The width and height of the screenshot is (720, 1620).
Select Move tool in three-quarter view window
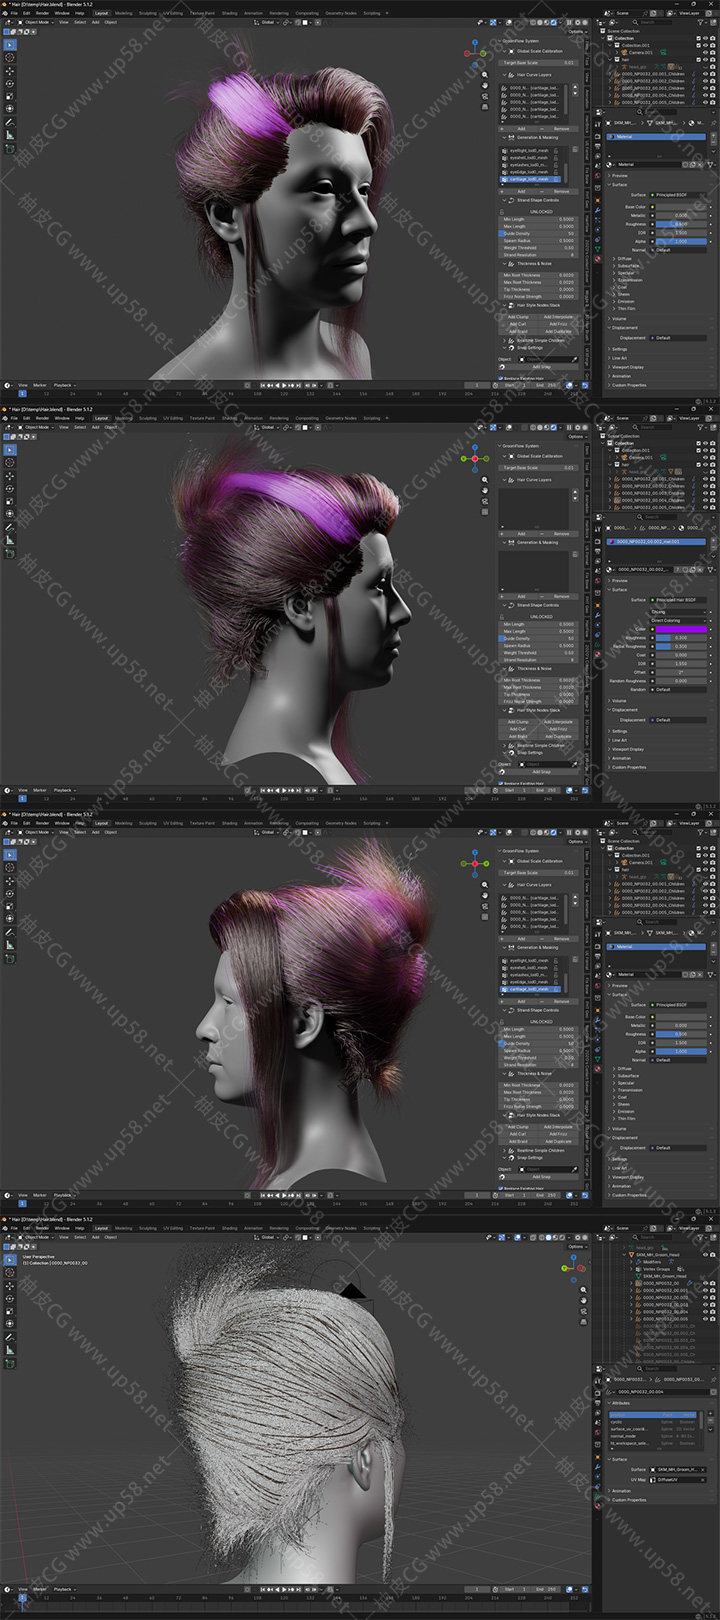click(10, 71)
